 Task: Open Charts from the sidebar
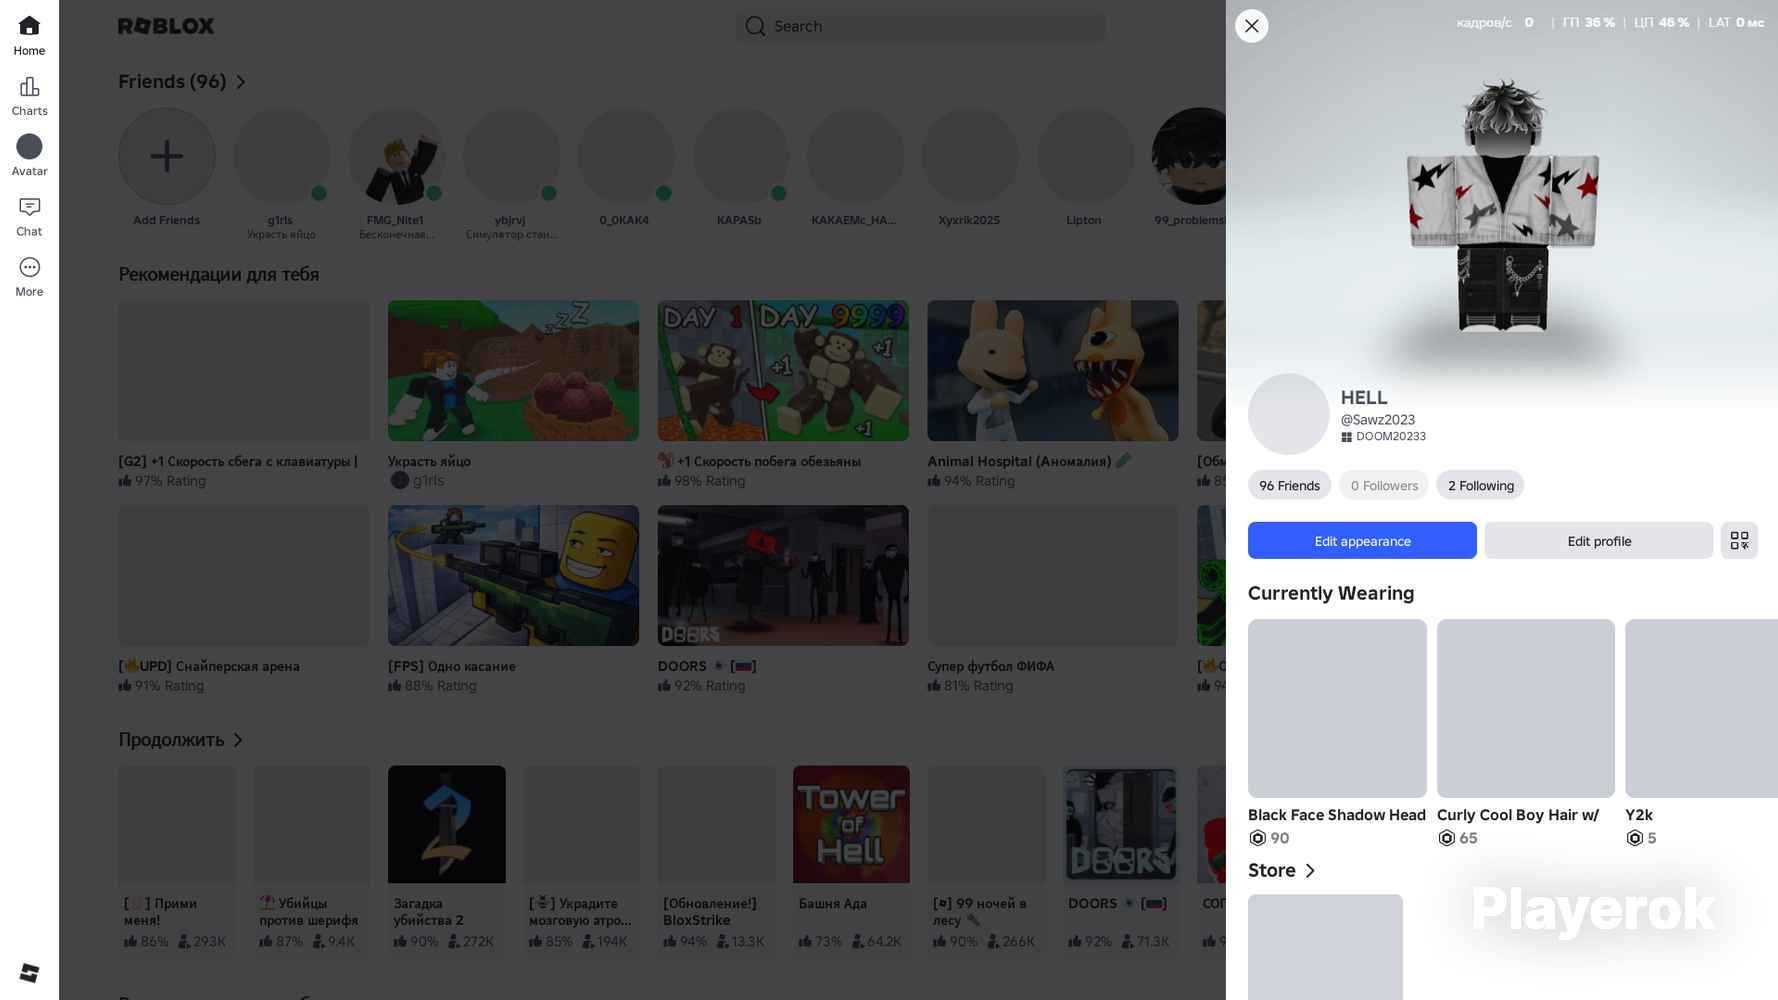coord(29,96)
